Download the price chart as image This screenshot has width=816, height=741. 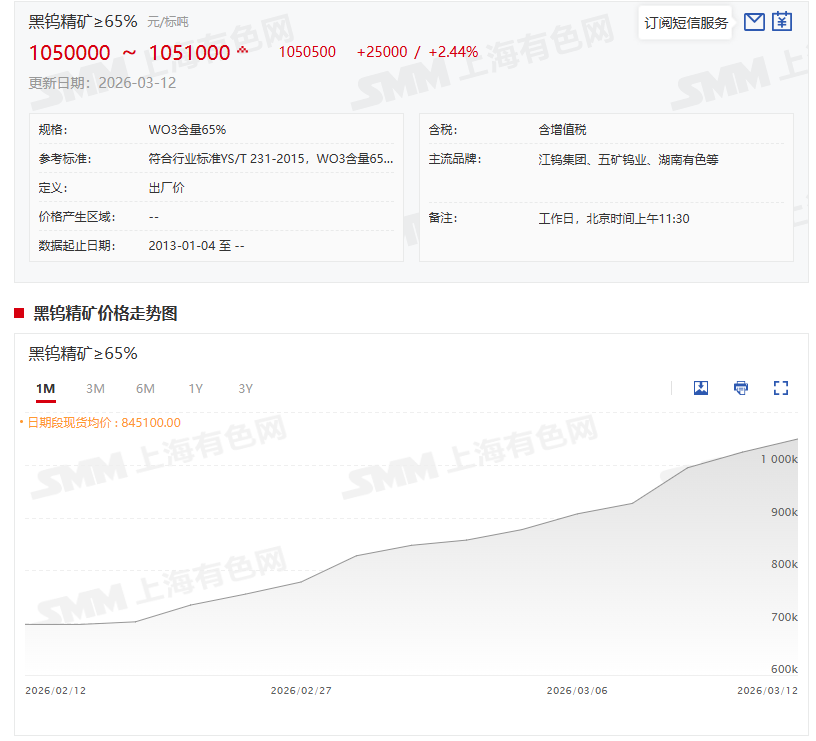pos(701,388)
